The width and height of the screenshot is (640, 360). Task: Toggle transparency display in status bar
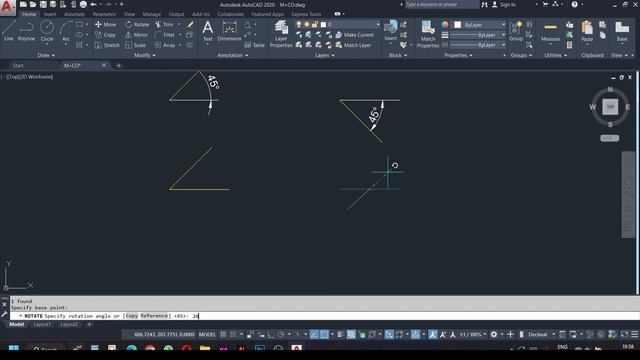[351, 334]
